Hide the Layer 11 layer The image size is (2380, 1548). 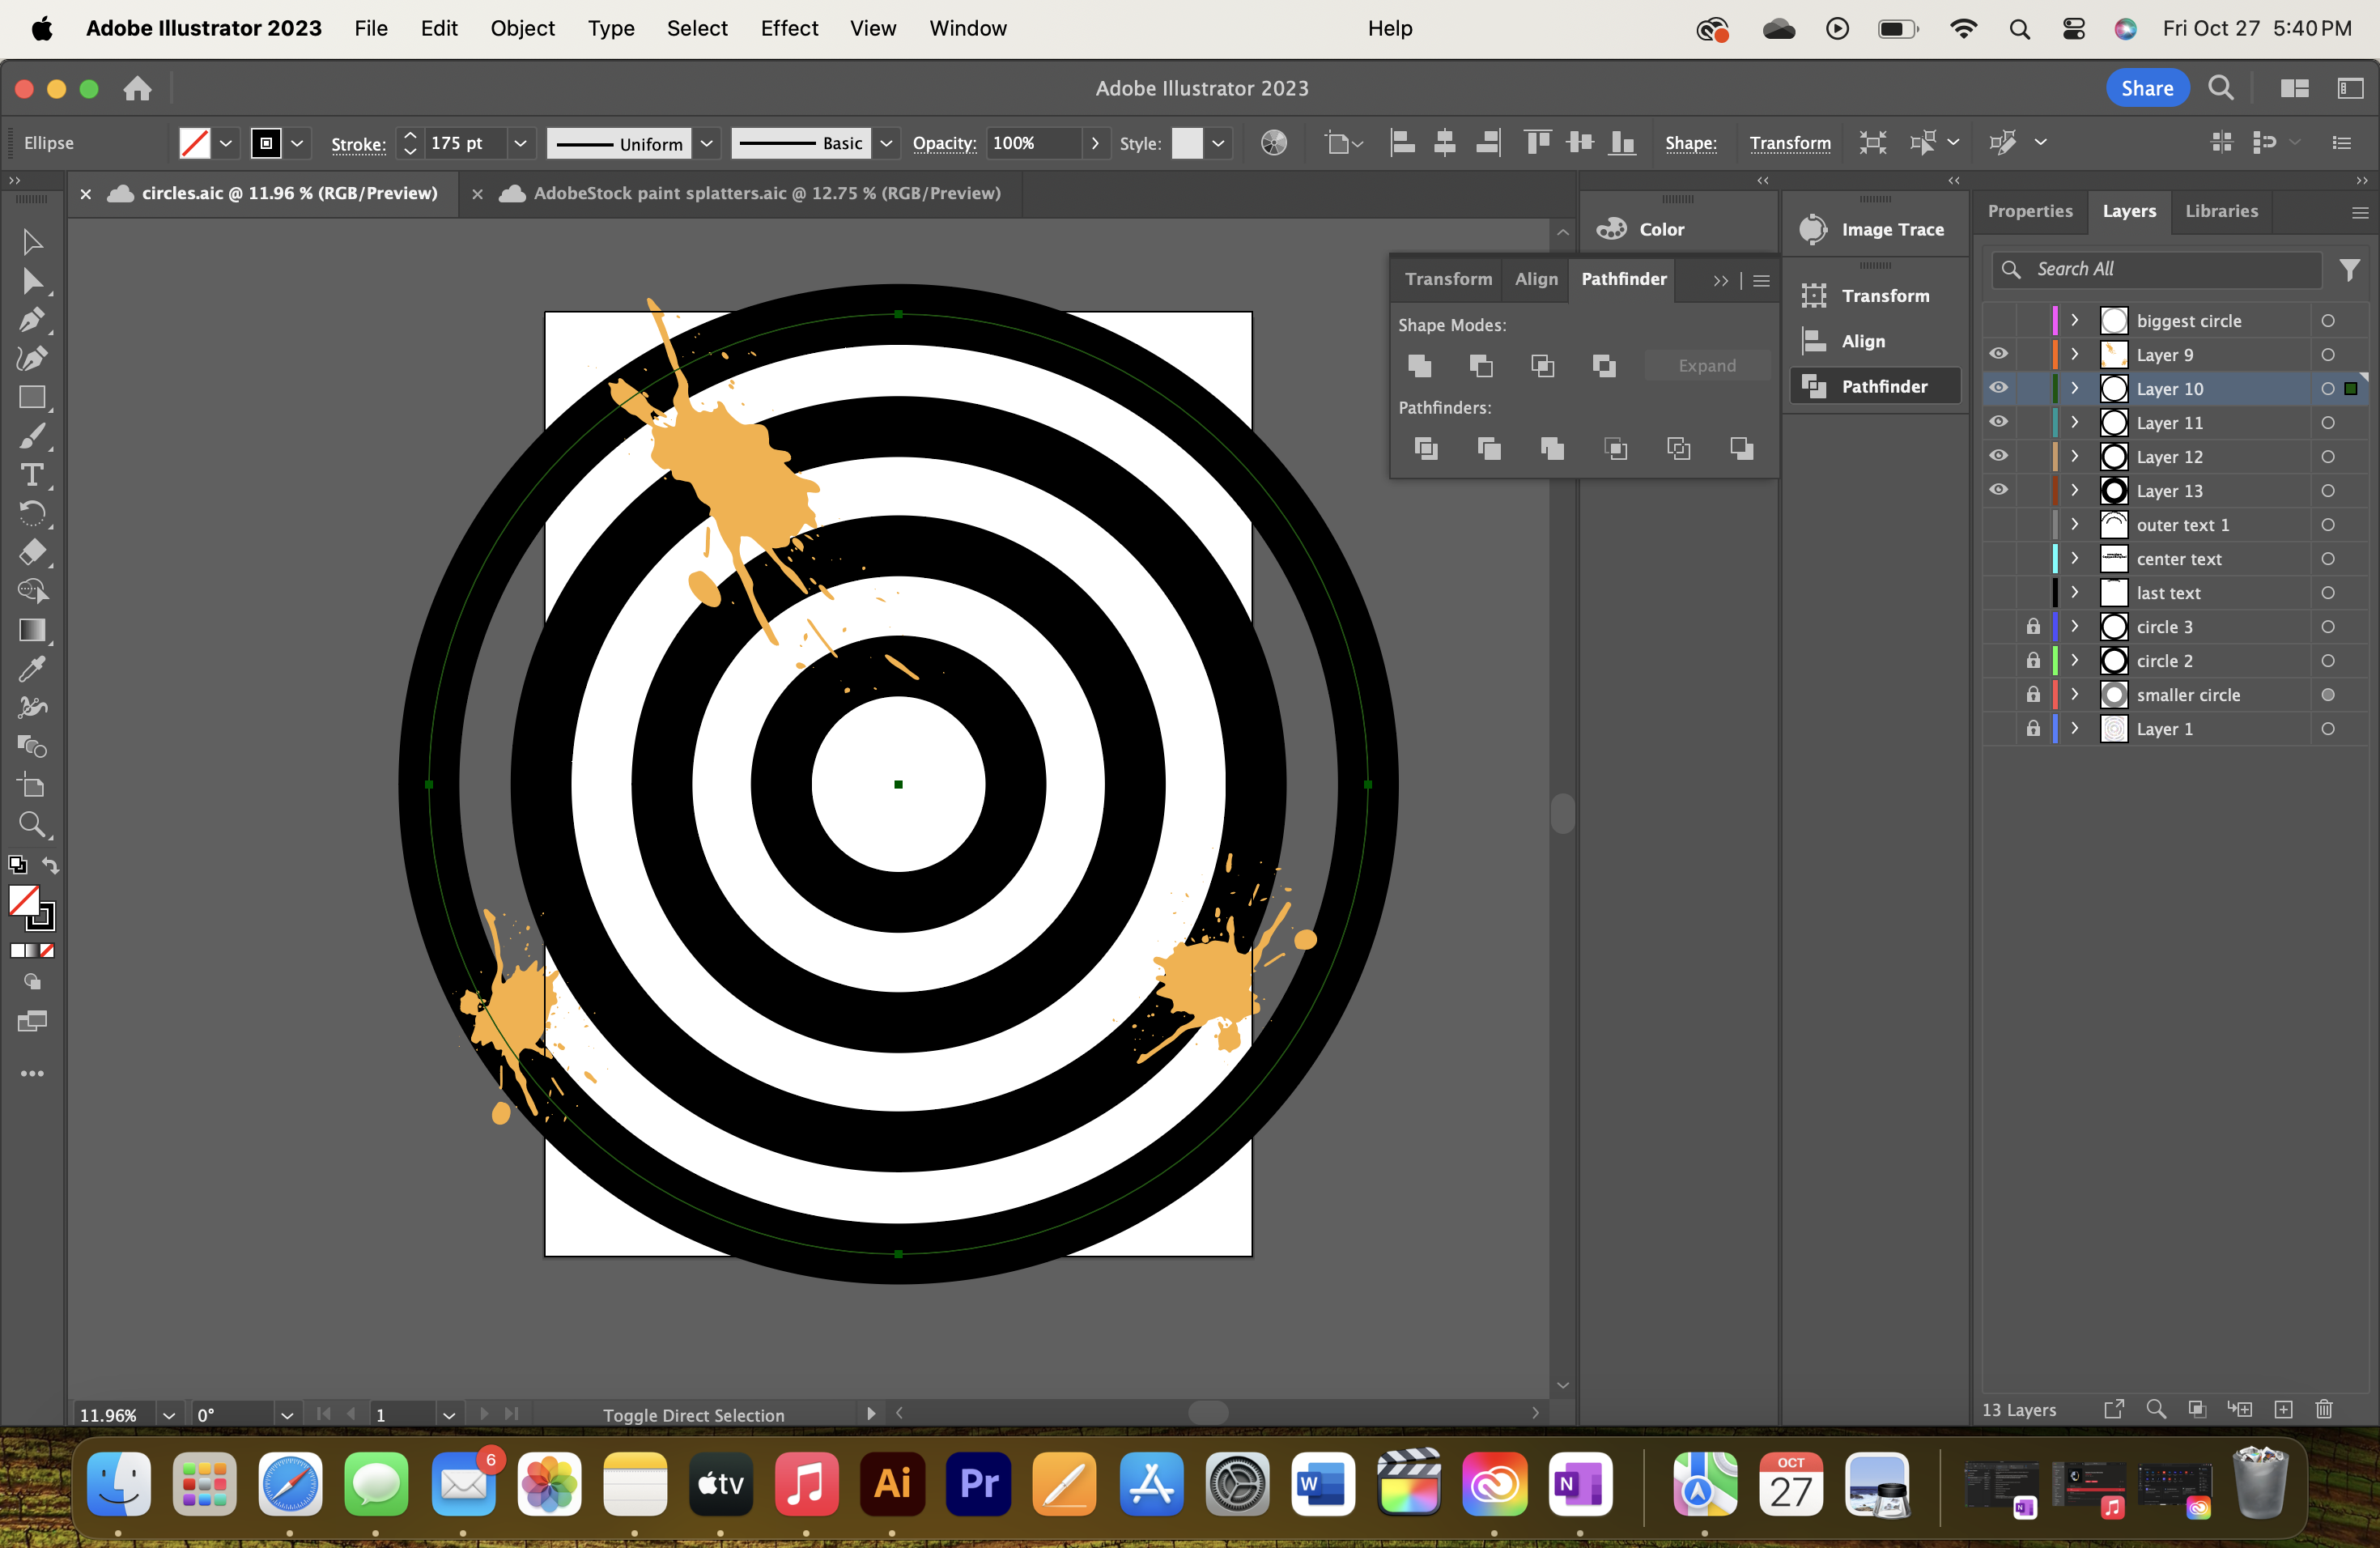click(1998, 422)
